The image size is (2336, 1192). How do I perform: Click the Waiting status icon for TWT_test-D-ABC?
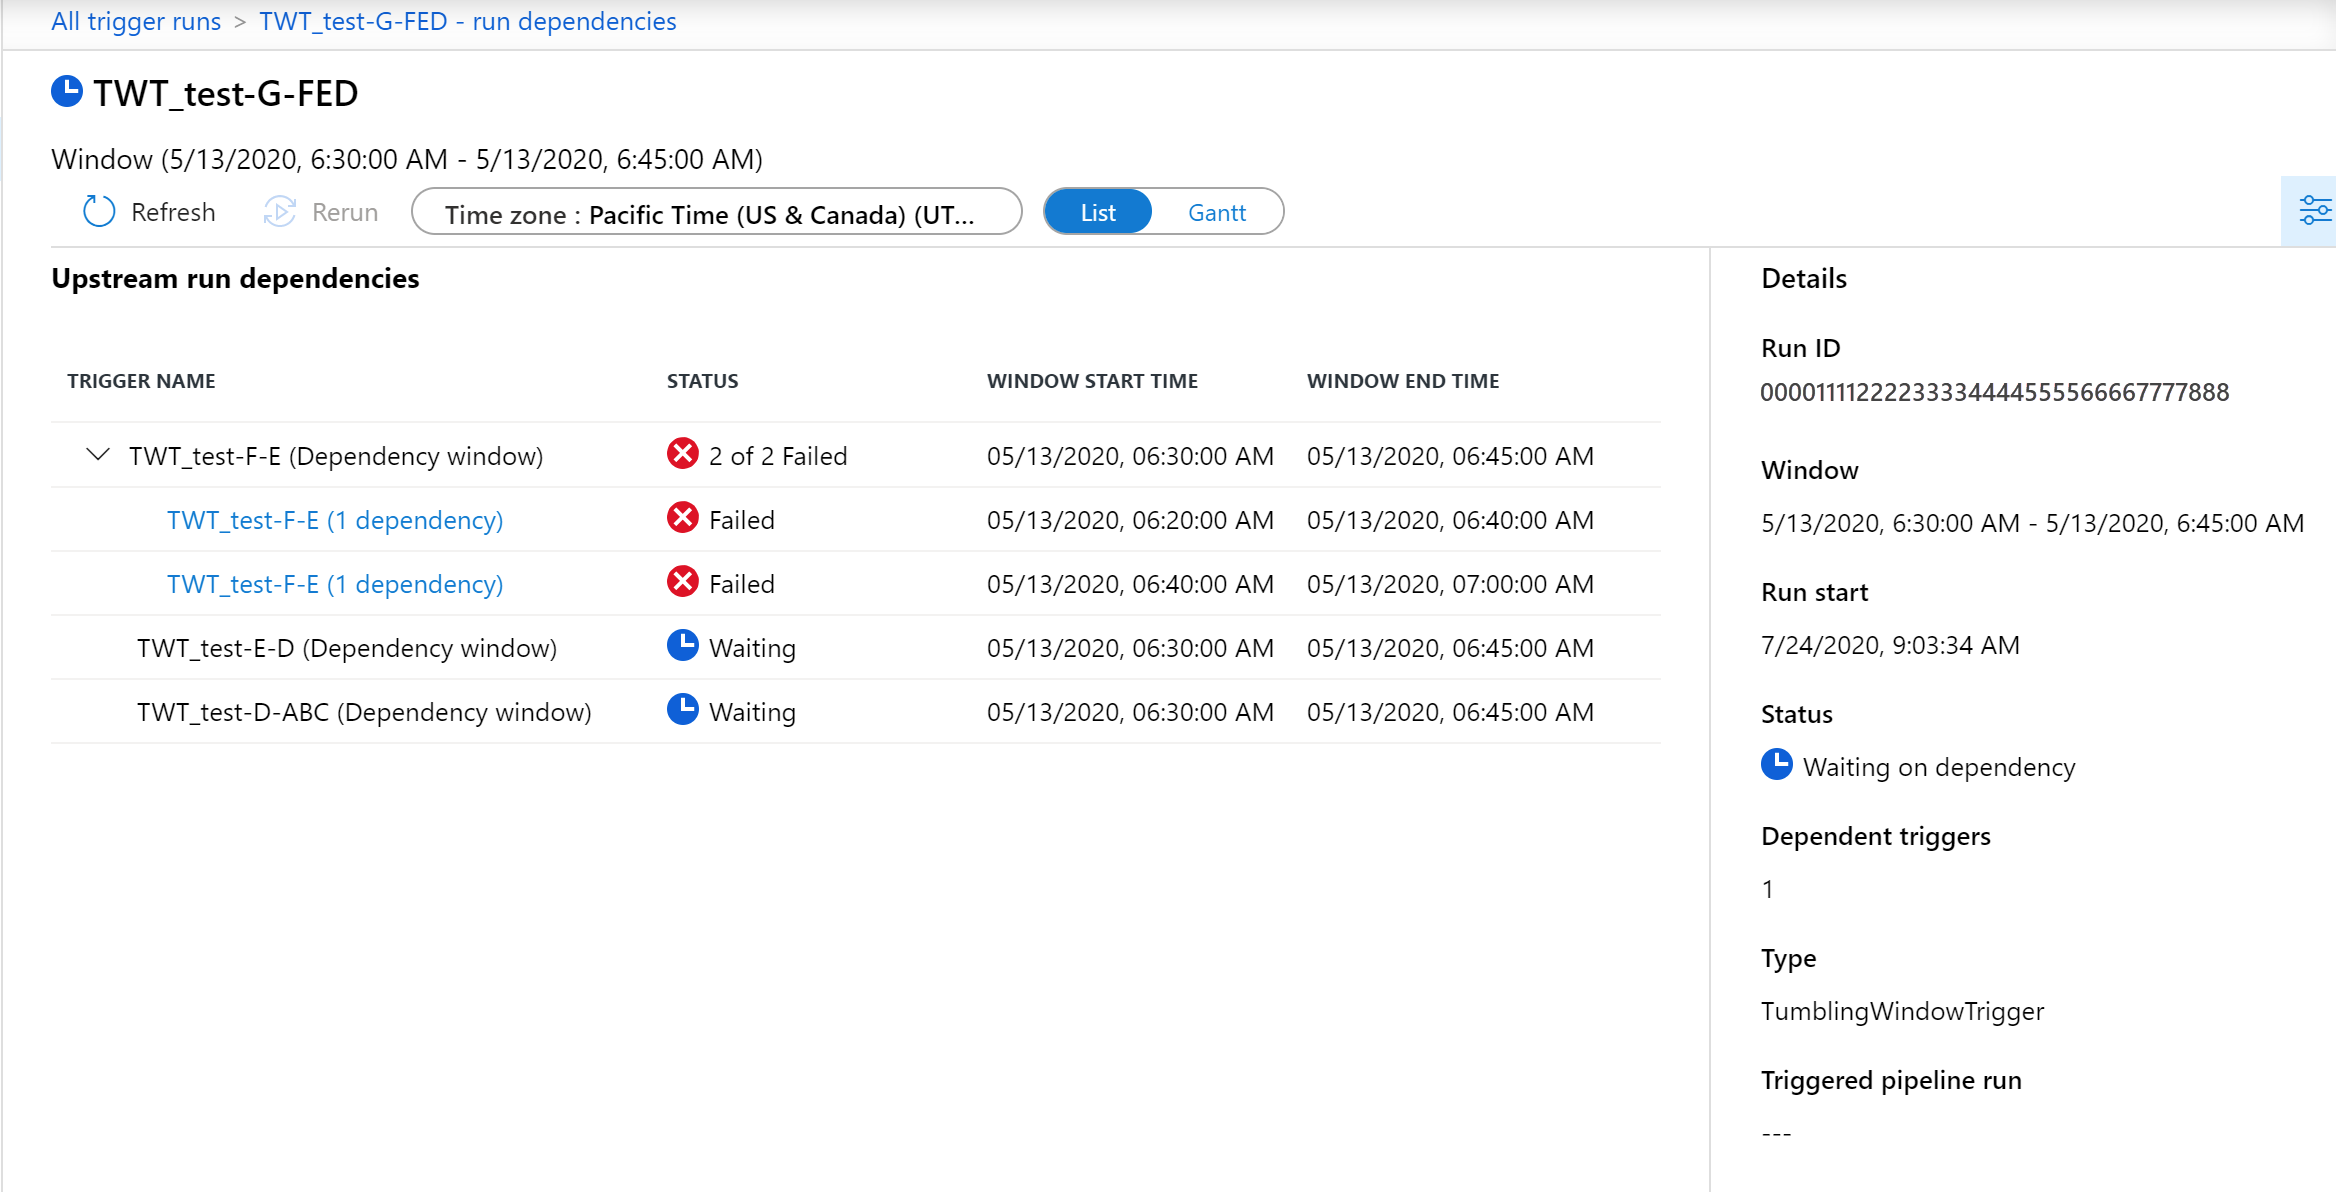click(681, 712)
